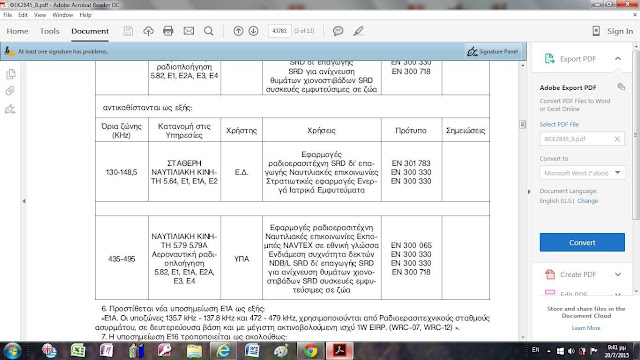Click the '130-148,5' table cell
640x360 pixels.
click(x=122, y=172)
